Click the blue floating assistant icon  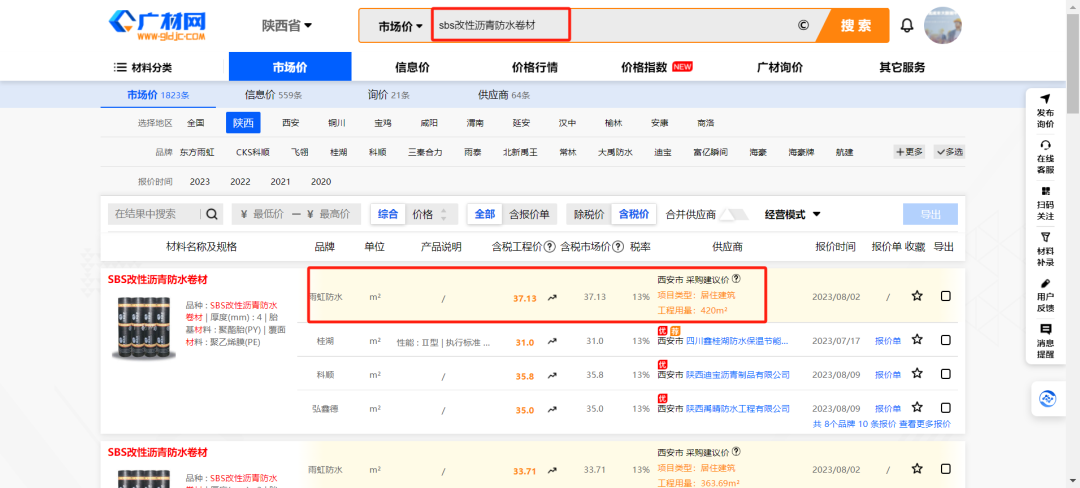[1048, 399]
